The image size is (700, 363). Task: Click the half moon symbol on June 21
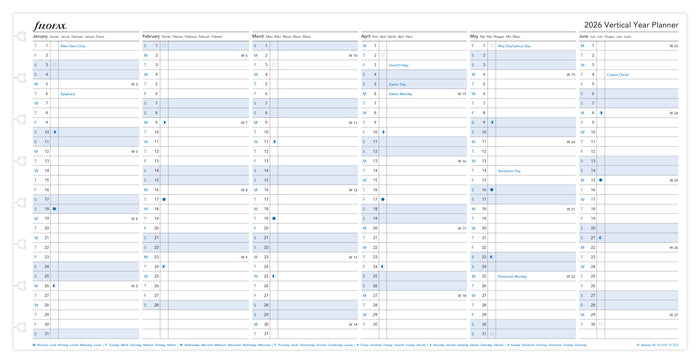click(x=601, y=238)
